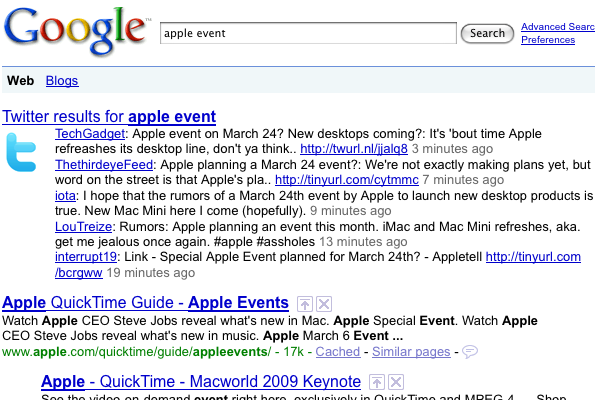The width and height of the screenshot is (595, 400).
Task: Open comment bubble for apple.com result
Action: 470,352
